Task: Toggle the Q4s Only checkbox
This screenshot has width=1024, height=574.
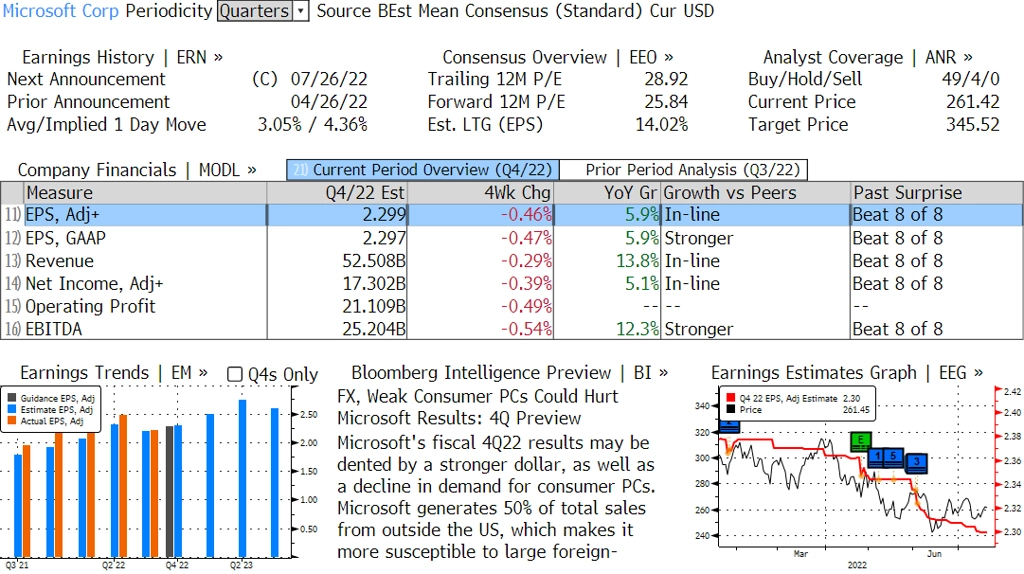Action: point(234,374)
